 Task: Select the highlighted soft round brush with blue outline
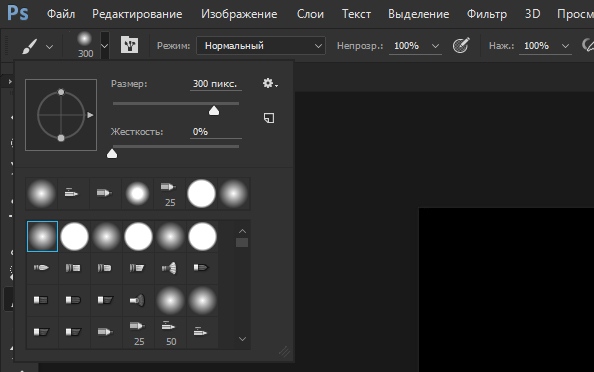coord(42,236)
